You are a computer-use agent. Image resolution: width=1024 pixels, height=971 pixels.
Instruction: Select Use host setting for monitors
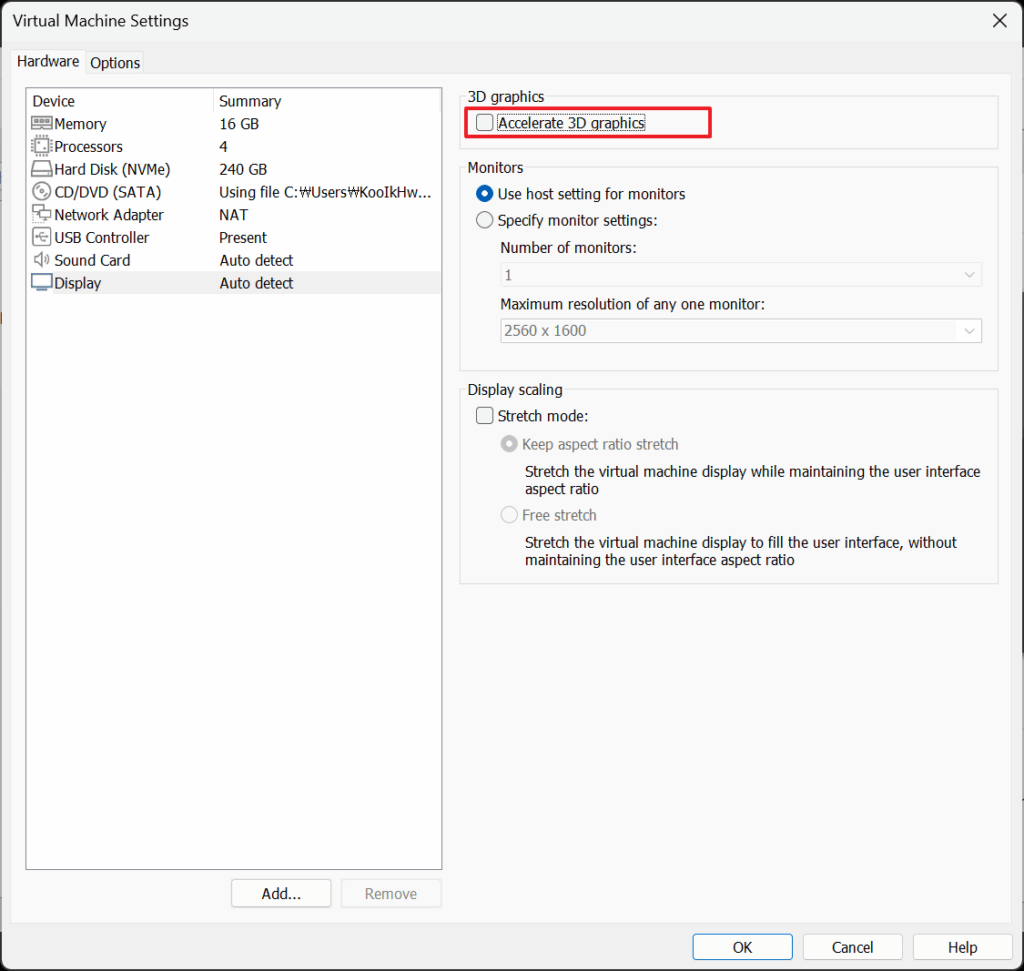click(485, 194)
